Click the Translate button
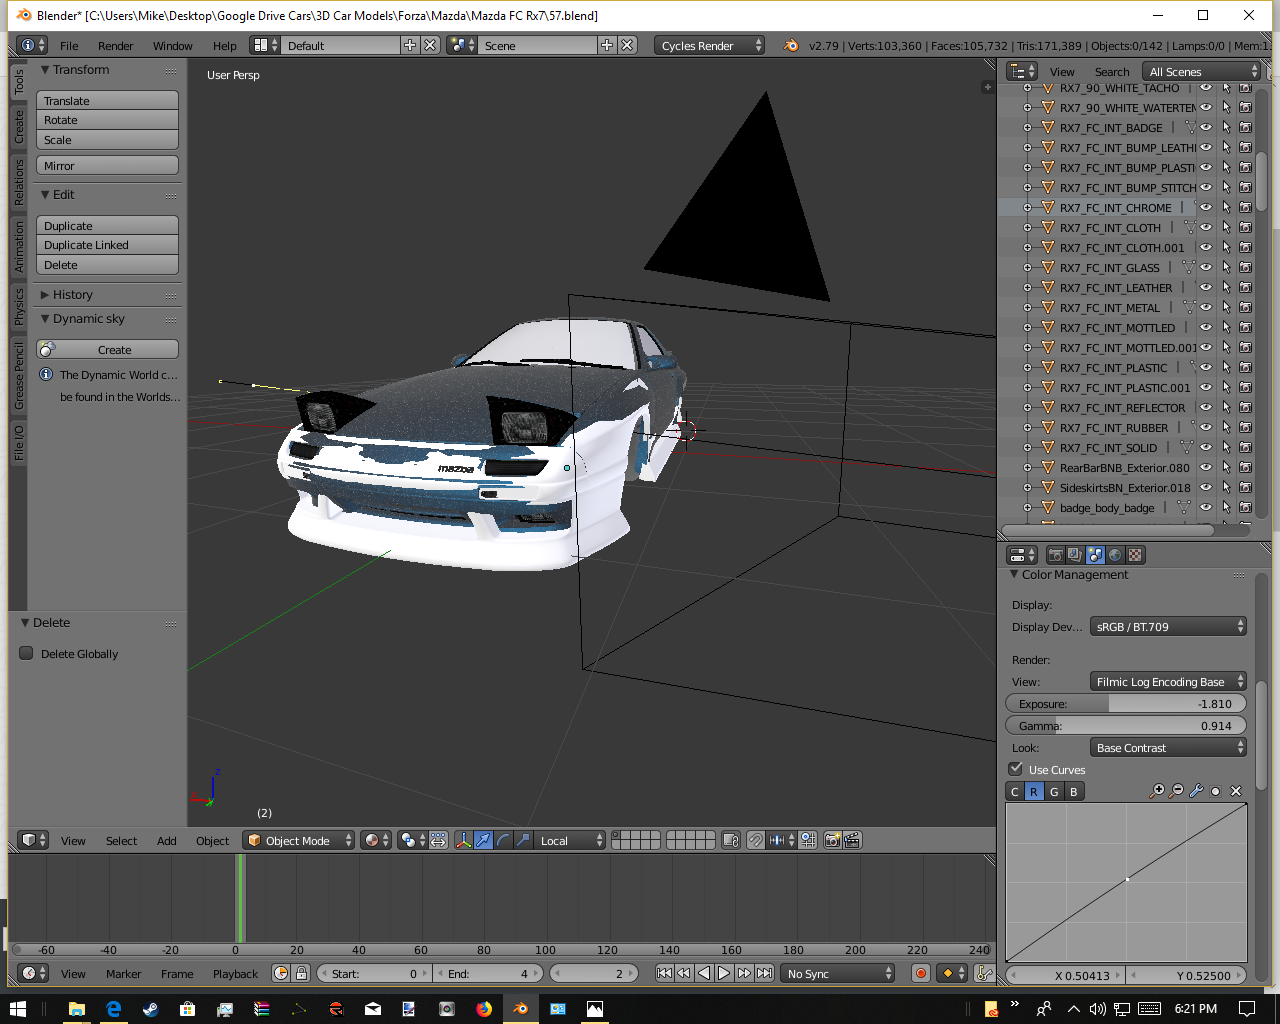1280x1024 pixels. point(107,100)
